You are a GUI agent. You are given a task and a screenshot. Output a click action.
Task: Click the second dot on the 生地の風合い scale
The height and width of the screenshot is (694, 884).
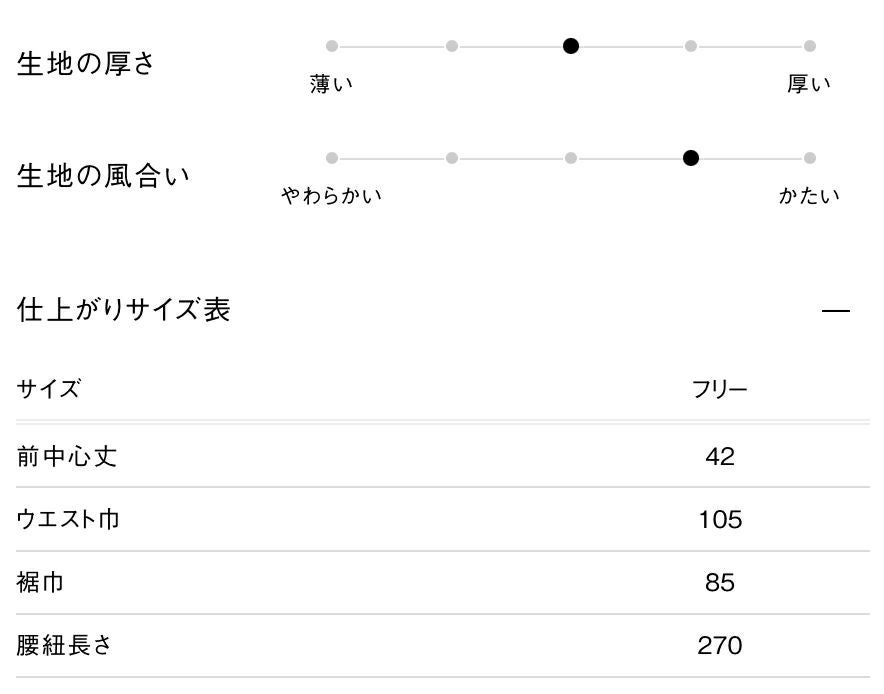point(452,158)
